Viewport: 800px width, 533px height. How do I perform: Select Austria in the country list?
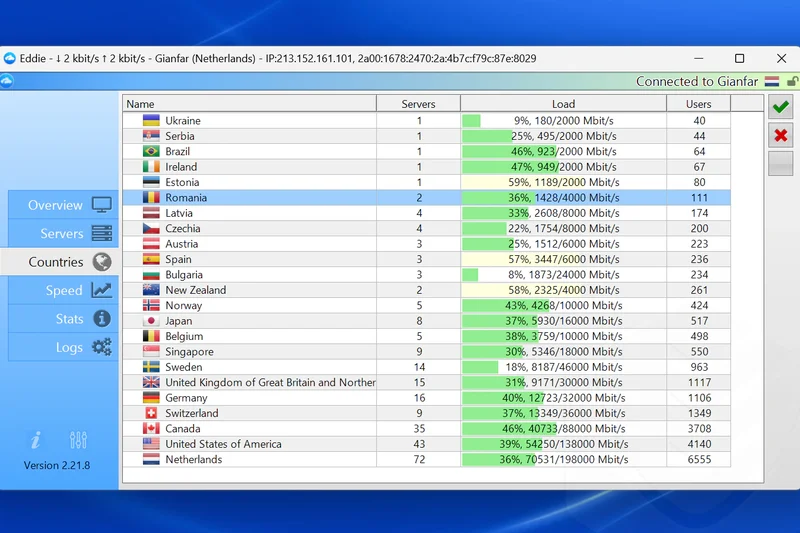coord(427,244)
